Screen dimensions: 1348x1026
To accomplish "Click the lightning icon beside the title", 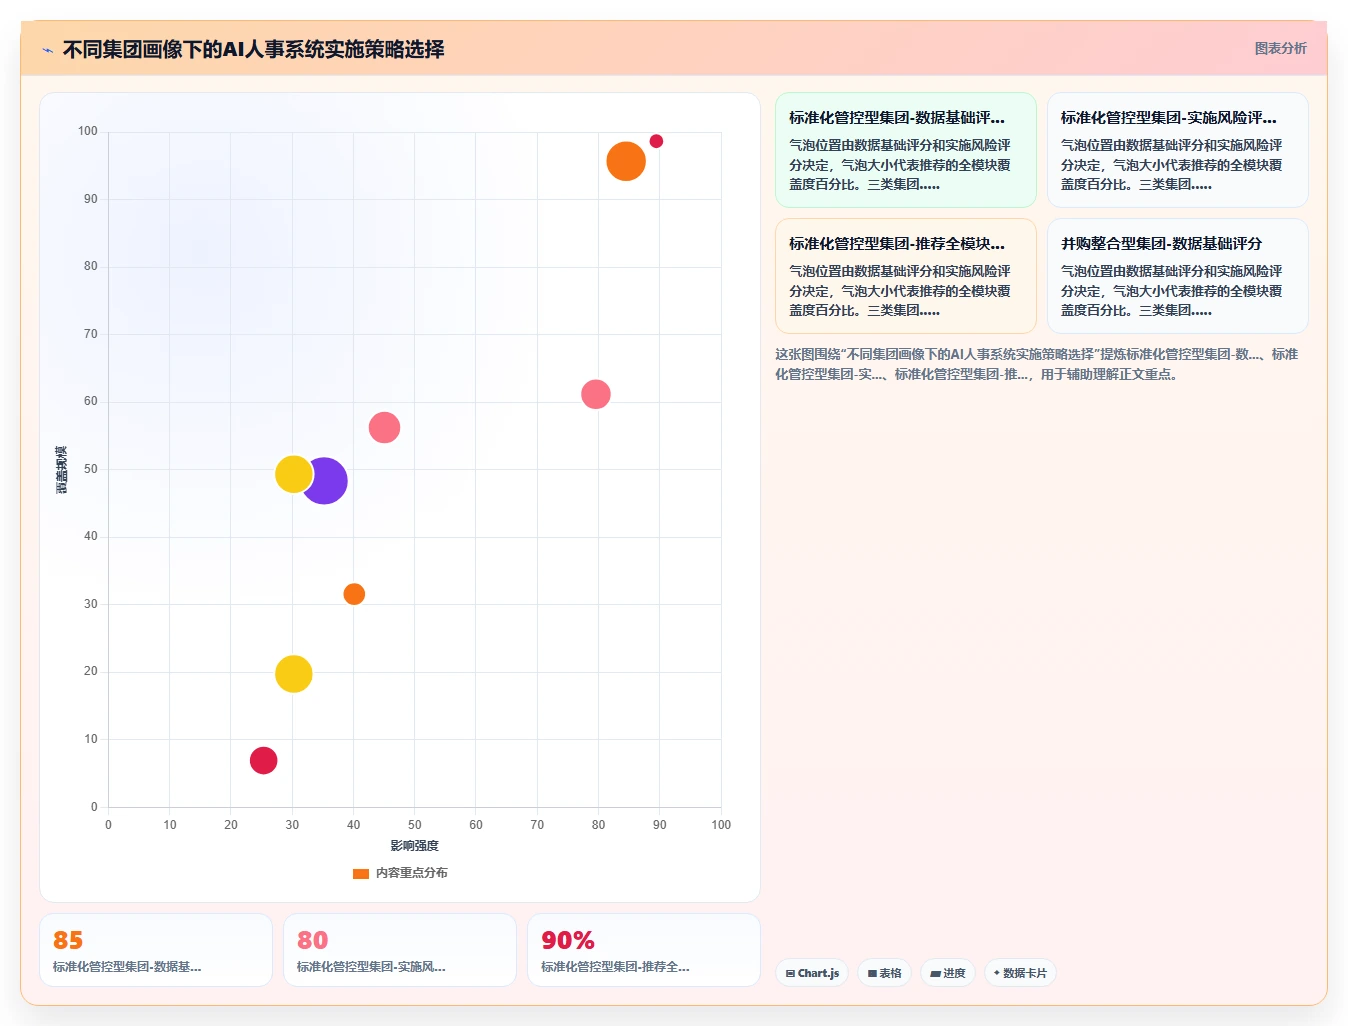I will coord(47,50).
